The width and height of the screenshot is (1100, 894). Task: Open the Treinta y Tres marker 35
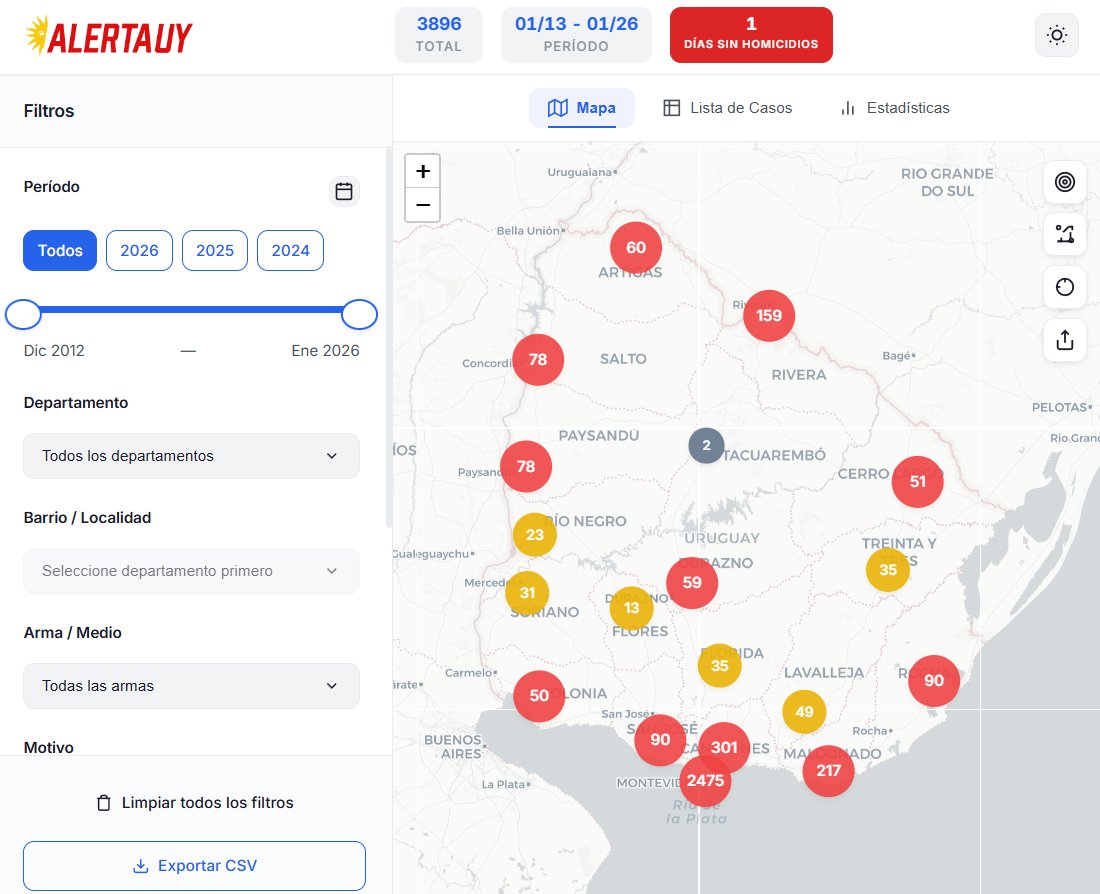tap(888, 570)
